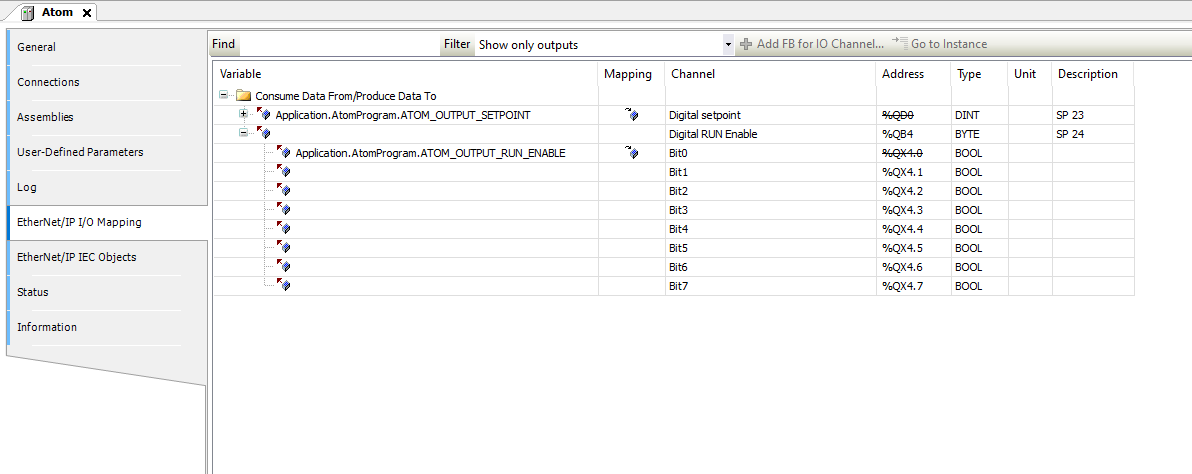This screenshot has height=474, width=1192.
Task: Expand the ATOM_OUTPUT_SETPOINT variable row
Action: (x=243, y=115)
